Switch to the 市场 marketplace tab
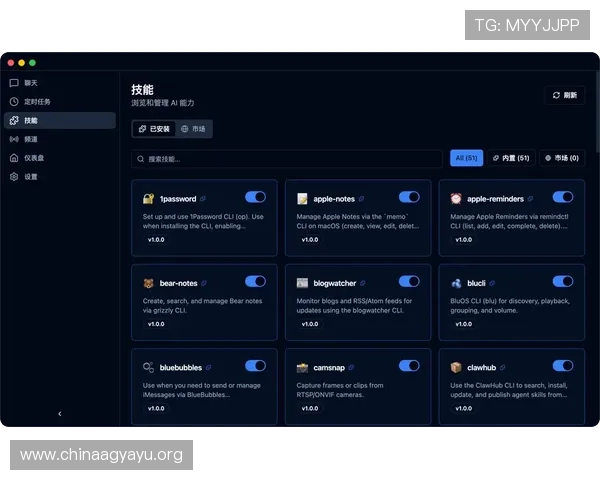The height and width of the screenshot is (480, 600). [x=193, y=129]
